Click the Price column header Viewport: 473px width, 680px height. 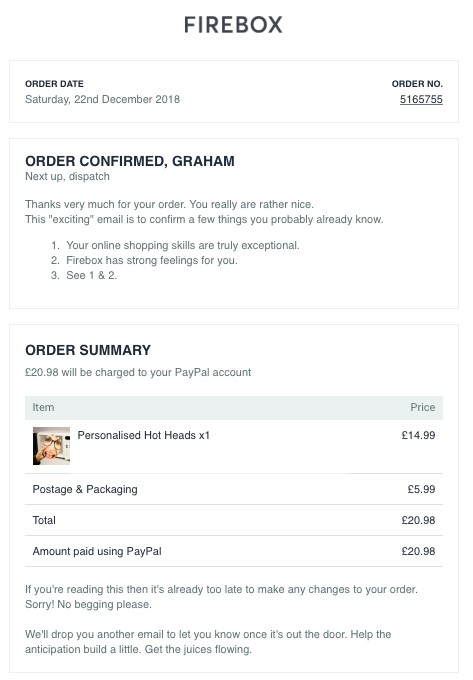coord(423,407)
